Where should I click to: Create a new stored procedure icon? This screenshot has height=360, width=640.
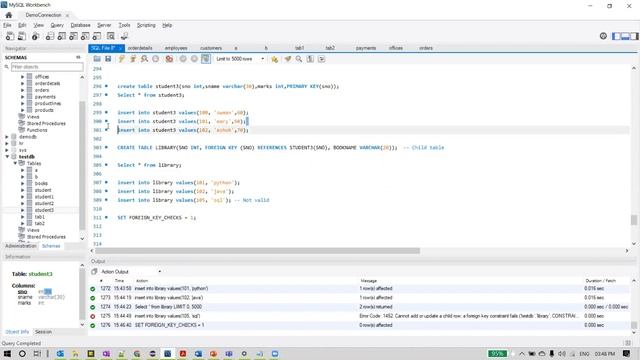pyautogui.click(x=85, y=36)
